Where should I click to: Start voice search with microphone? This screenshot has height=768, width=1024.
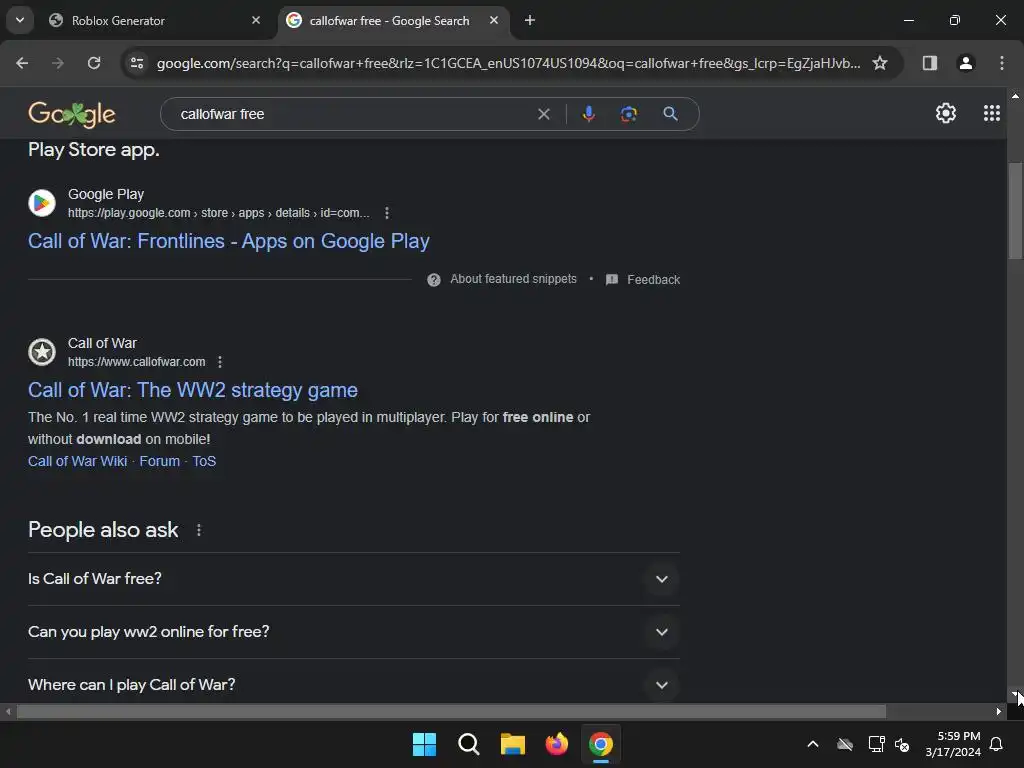click(588, 114)
